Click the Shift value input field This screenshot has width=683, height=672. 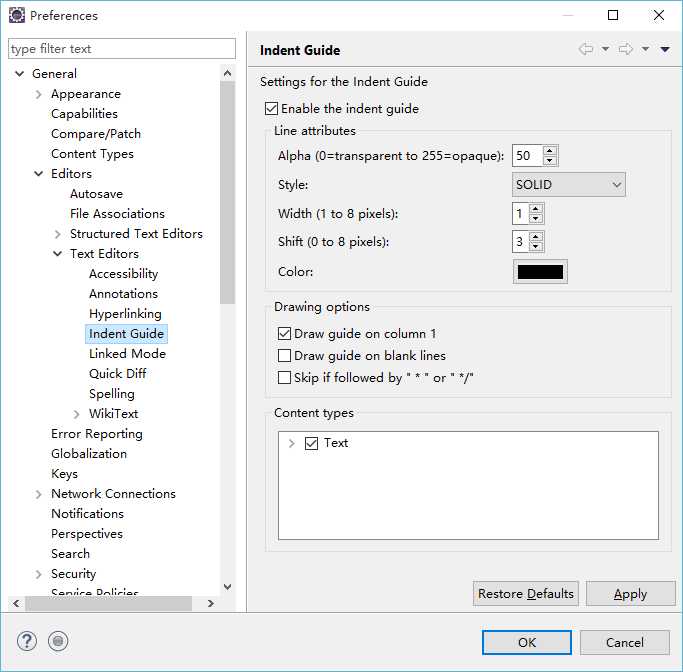pyautogui.click(x=521, y=241)
